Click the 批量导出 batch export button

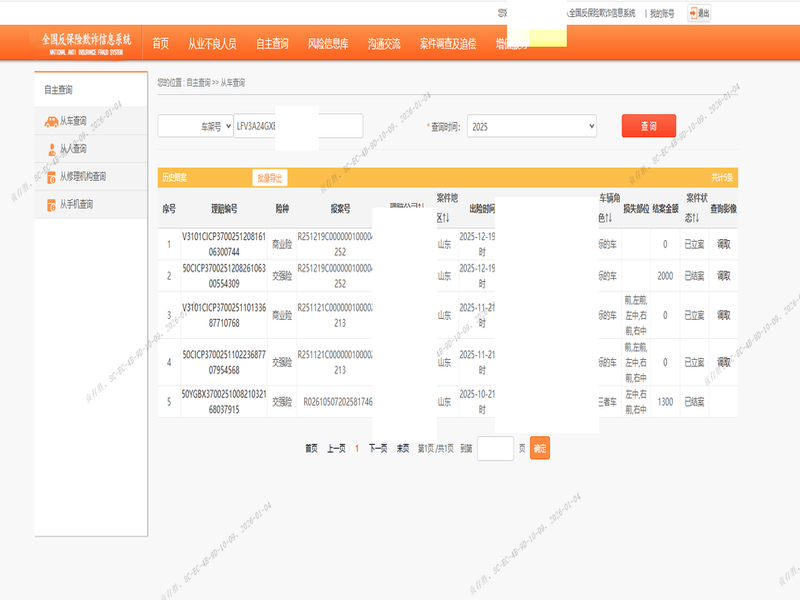270,178
